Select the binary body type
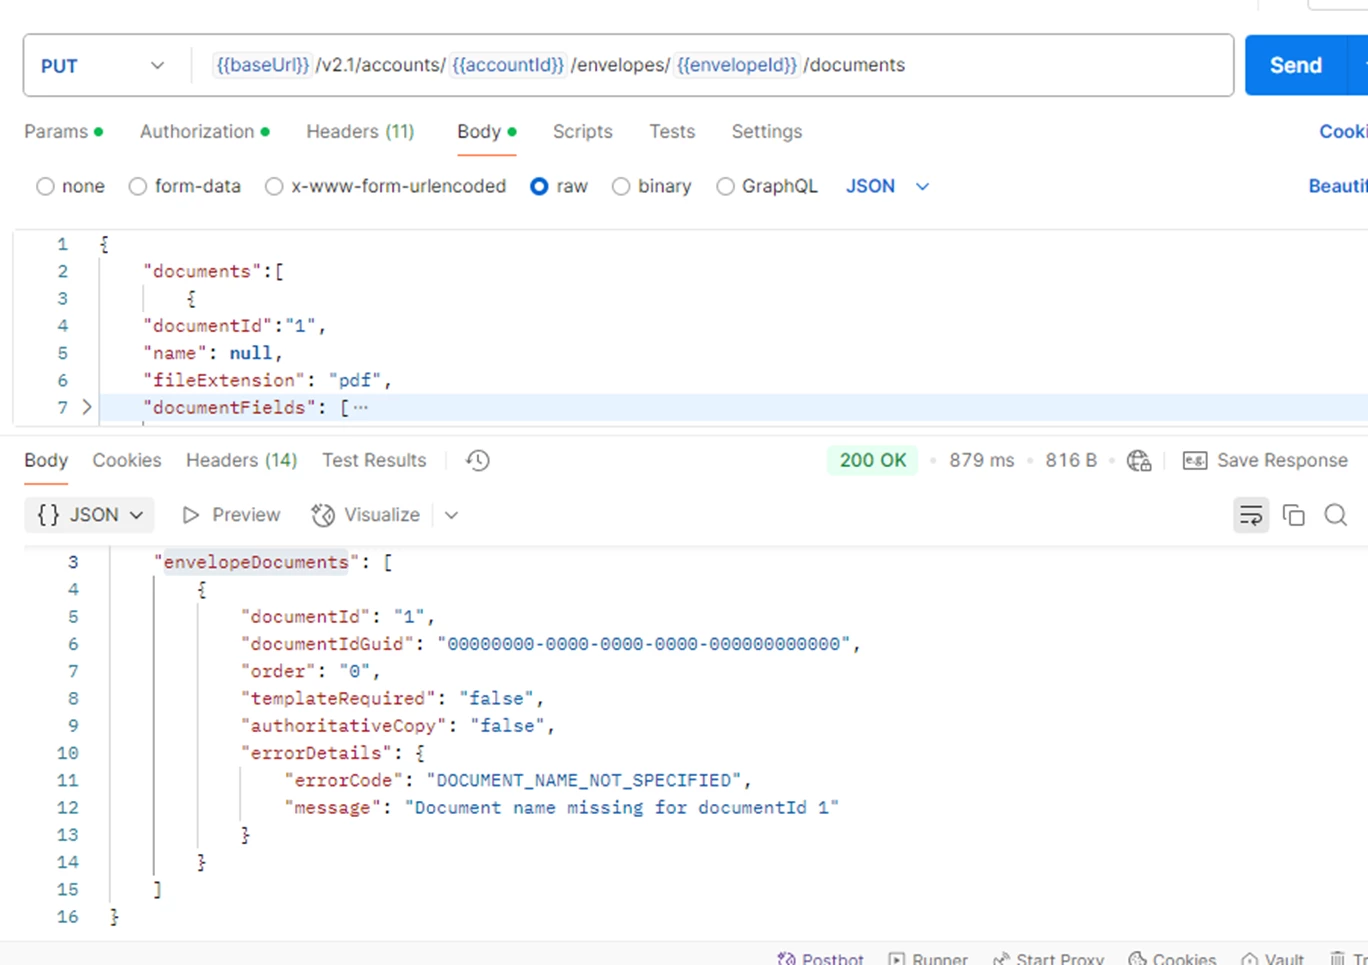The image size is (1368, 965). click(x=621, y=186)
